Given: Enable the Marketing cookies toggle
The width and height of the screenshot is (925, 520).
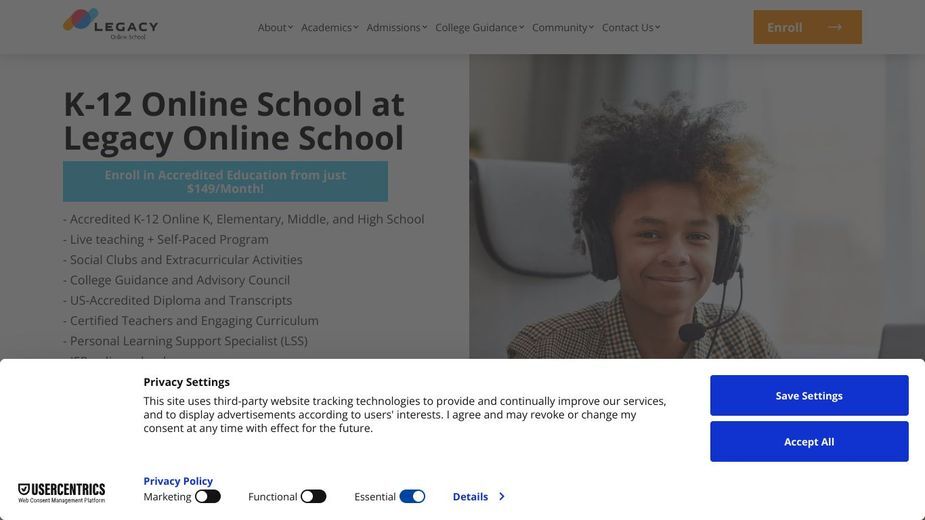Looking at the screenshot, I should click(x=208, y=496).
